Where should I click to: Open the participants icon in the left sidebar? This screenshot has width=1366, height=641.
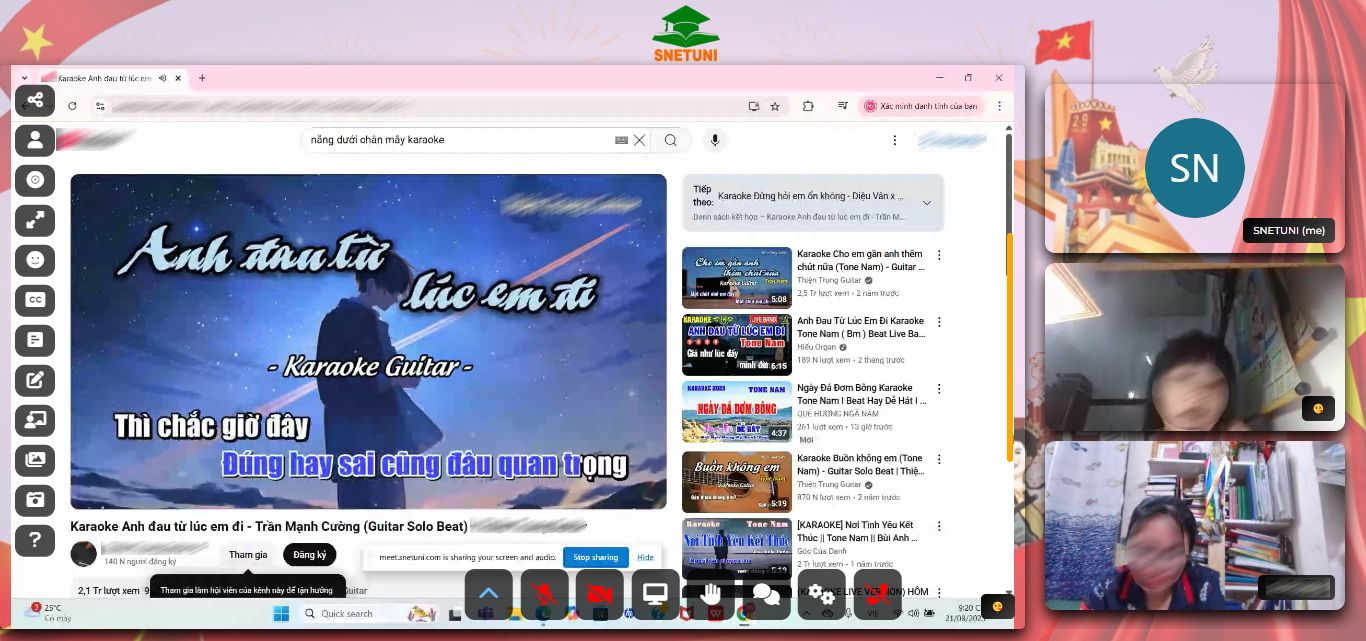point(35,140)
